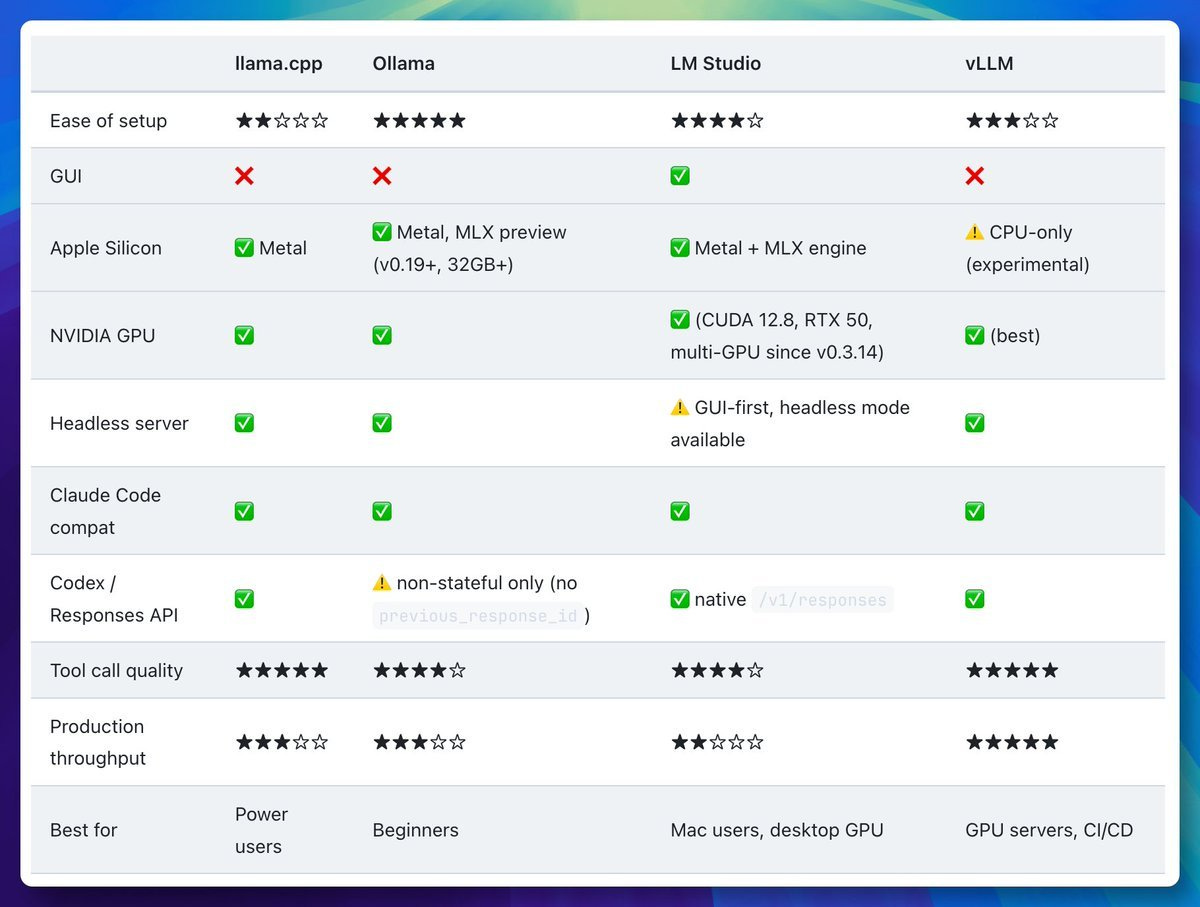Click llama.cpp Tool call quality stars

(282, 670)
